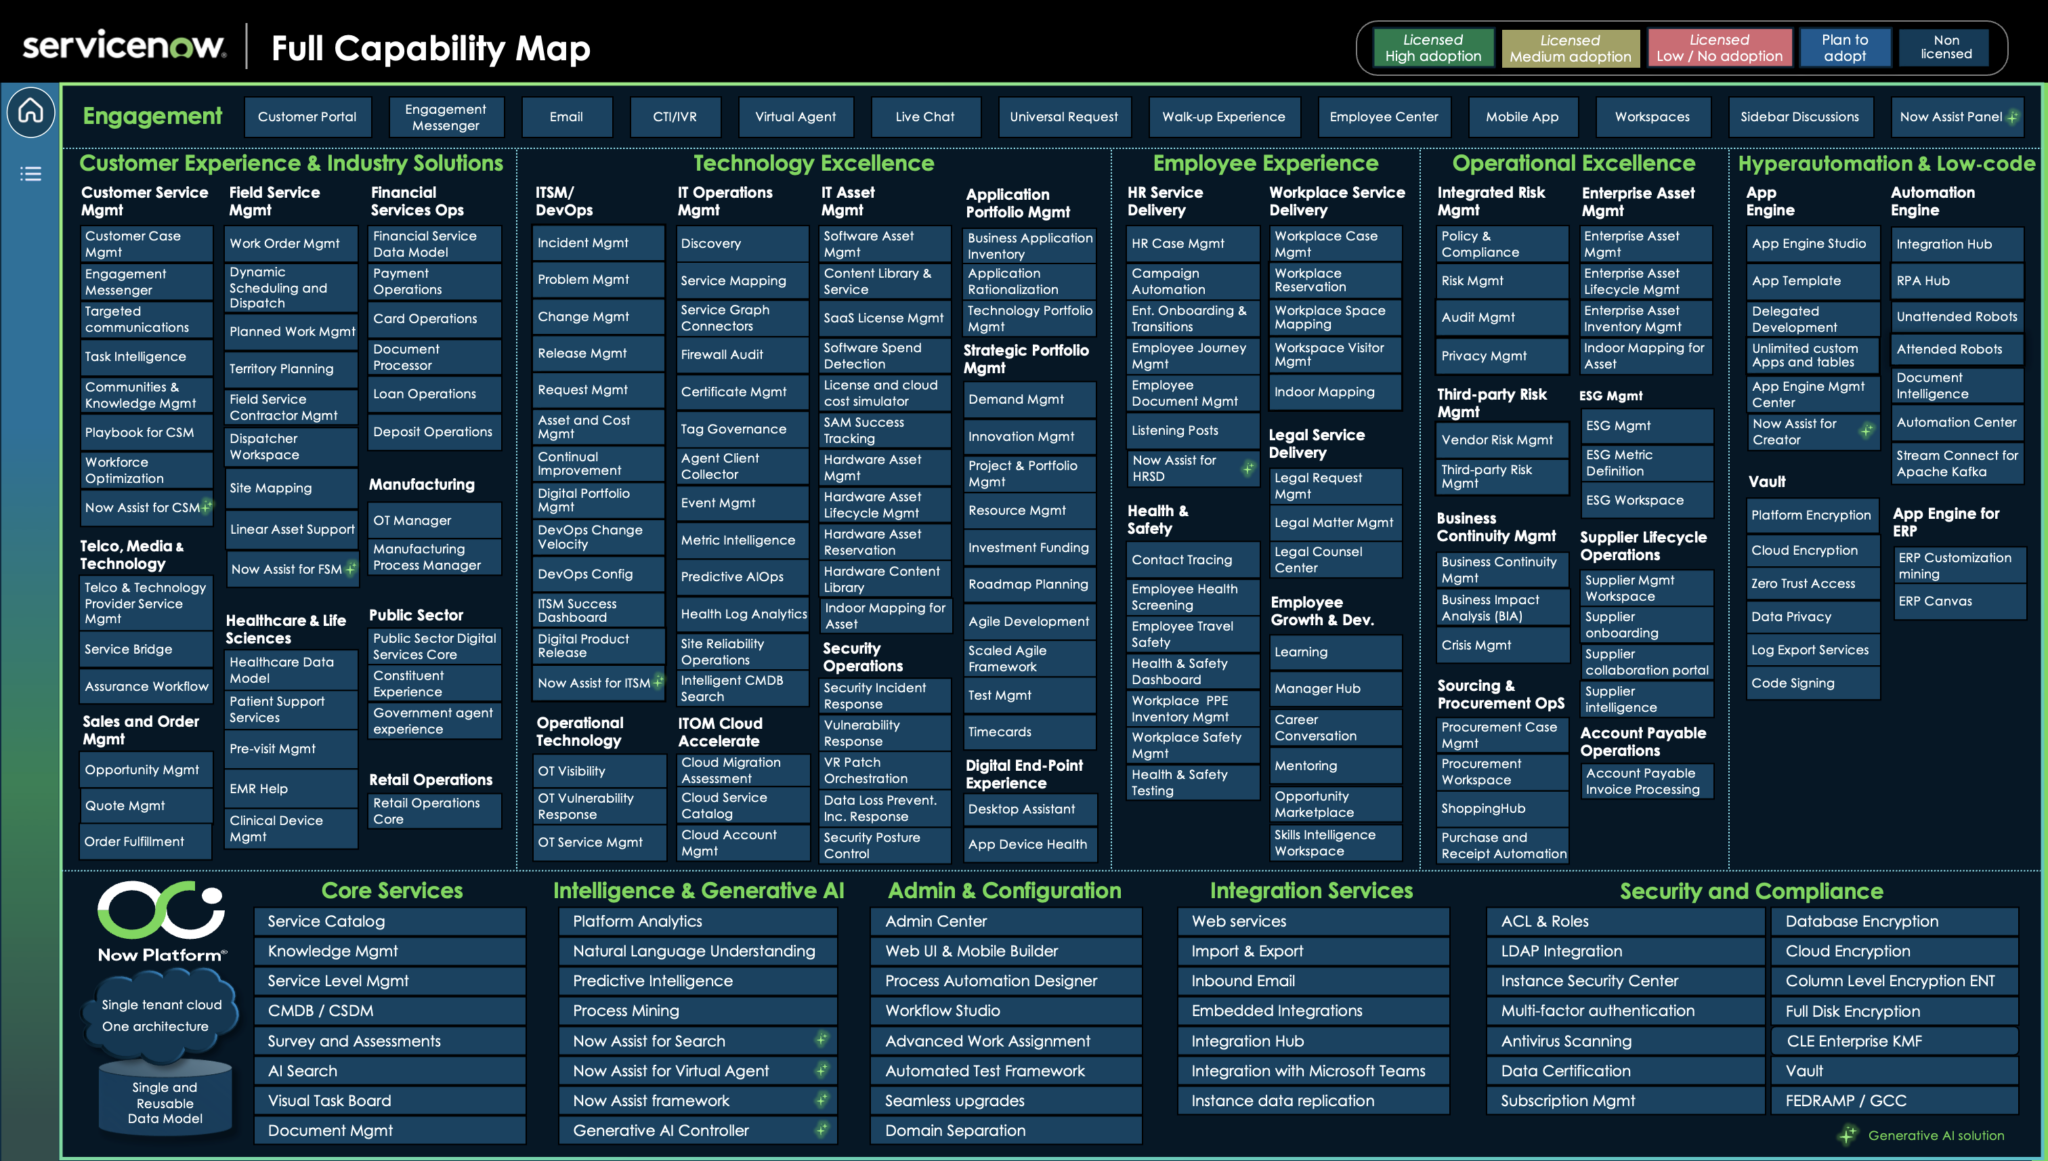Click the Mobile App engagement box
This screenshot has height=1161, width=2048.
coord(1522,117)
